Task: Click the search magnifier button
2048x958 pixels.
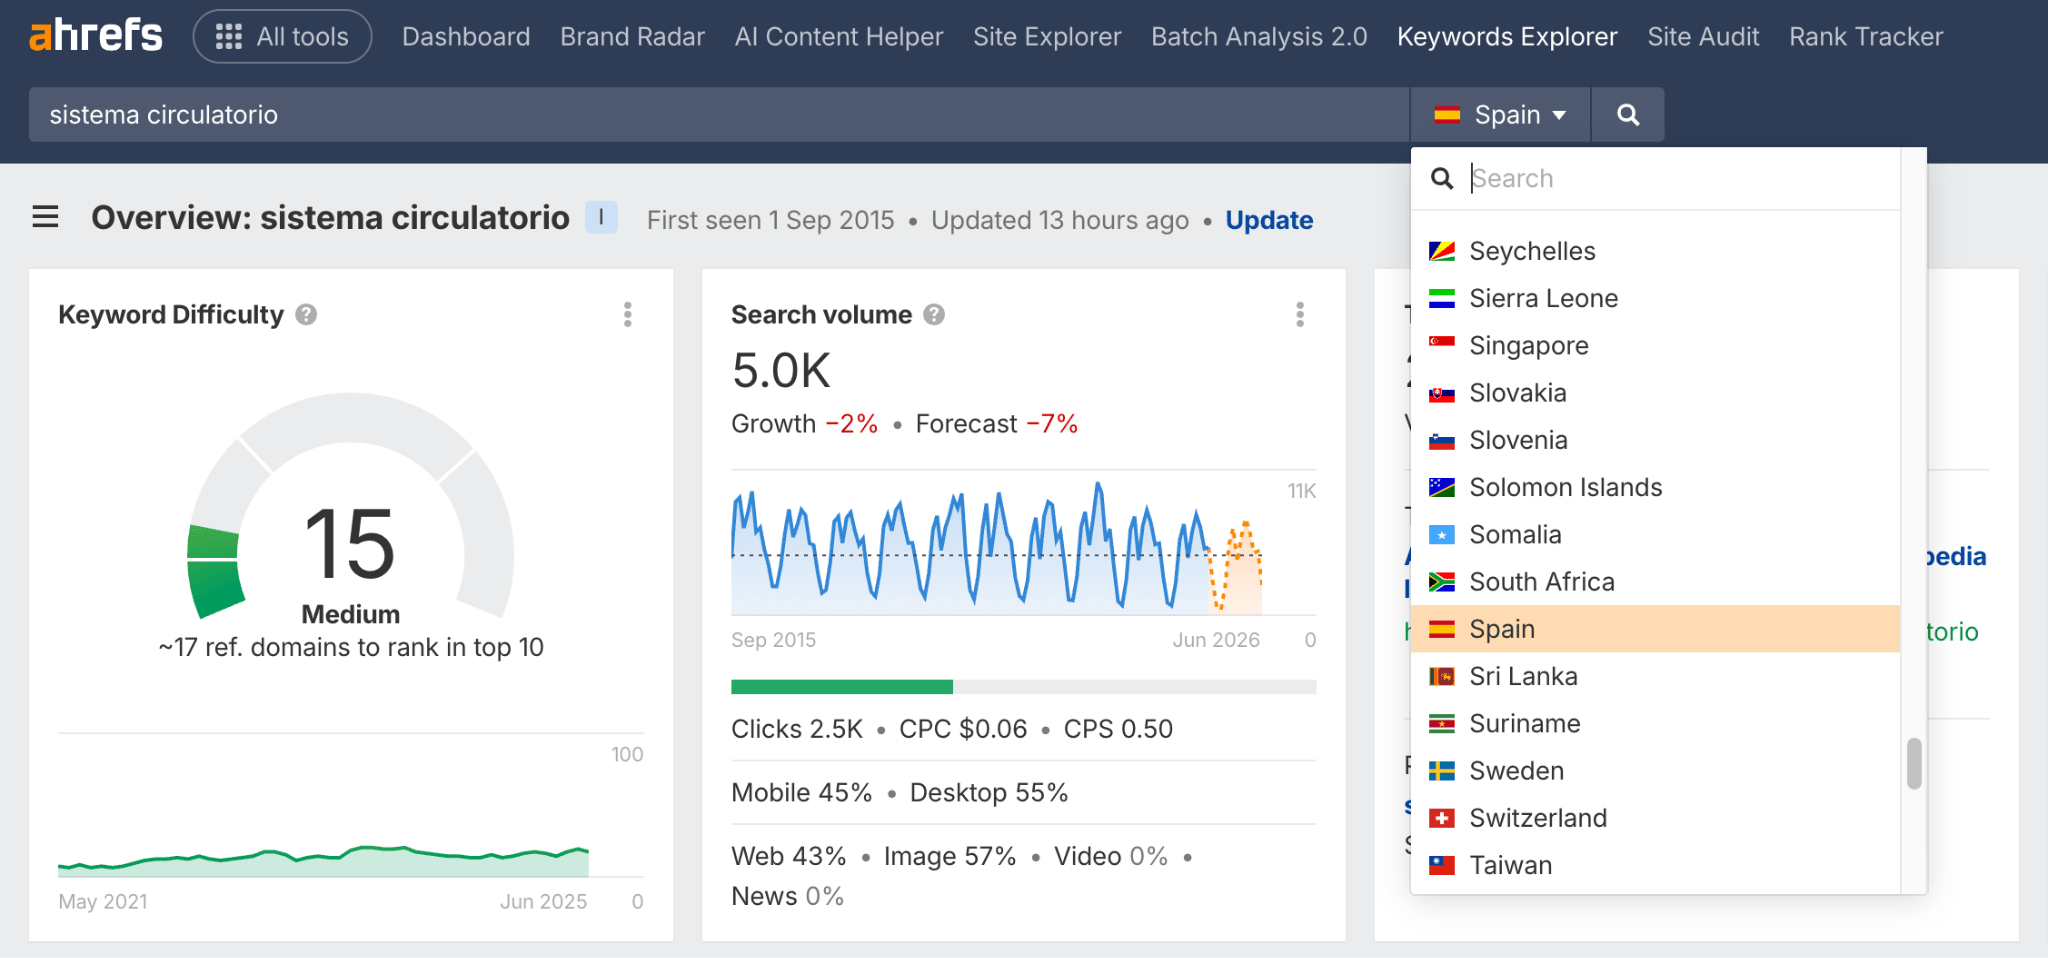Action: (x=1627, y=114)
